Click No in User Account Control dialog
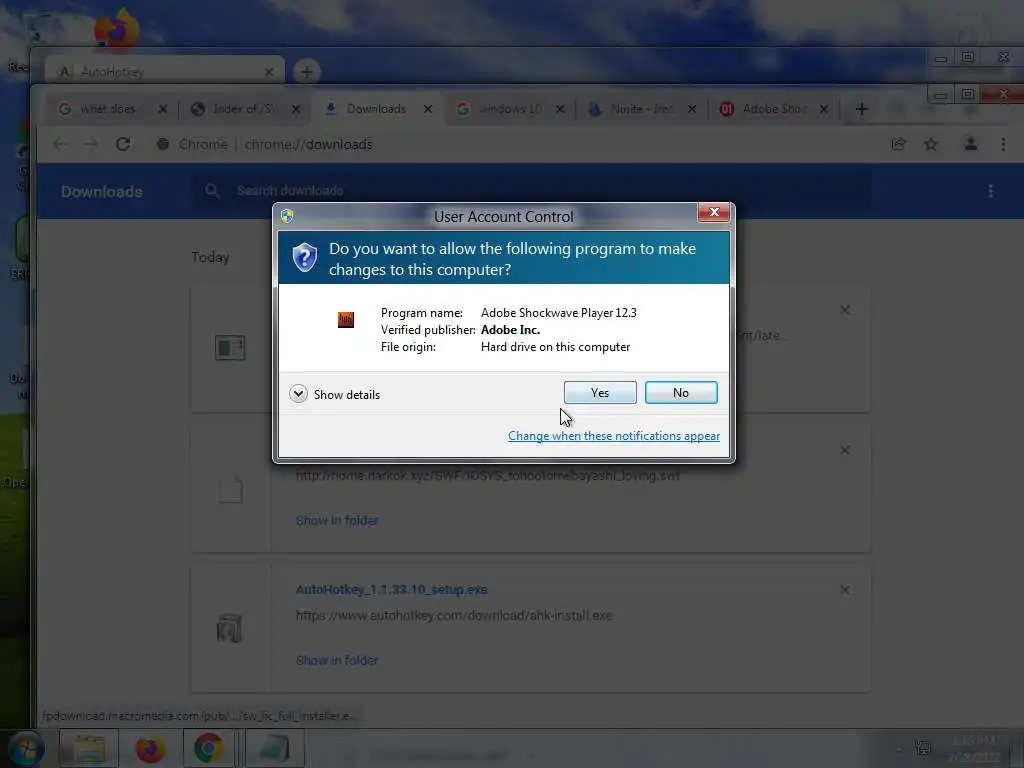Screen dimensions: 1024x768 pos(680,392)
